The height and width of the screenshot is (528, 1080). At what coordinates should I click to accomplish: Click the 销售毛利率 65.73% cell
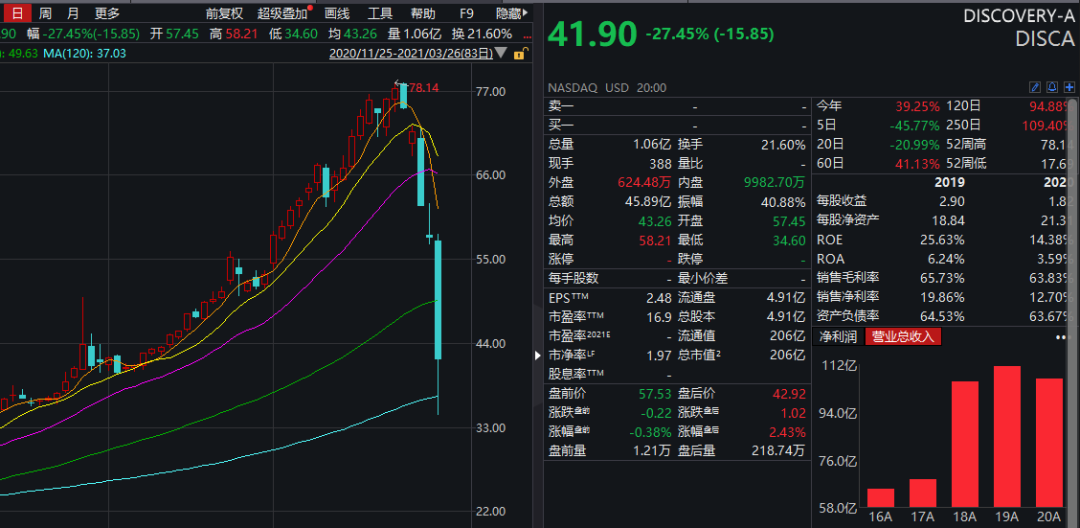(x=942, y=278)
